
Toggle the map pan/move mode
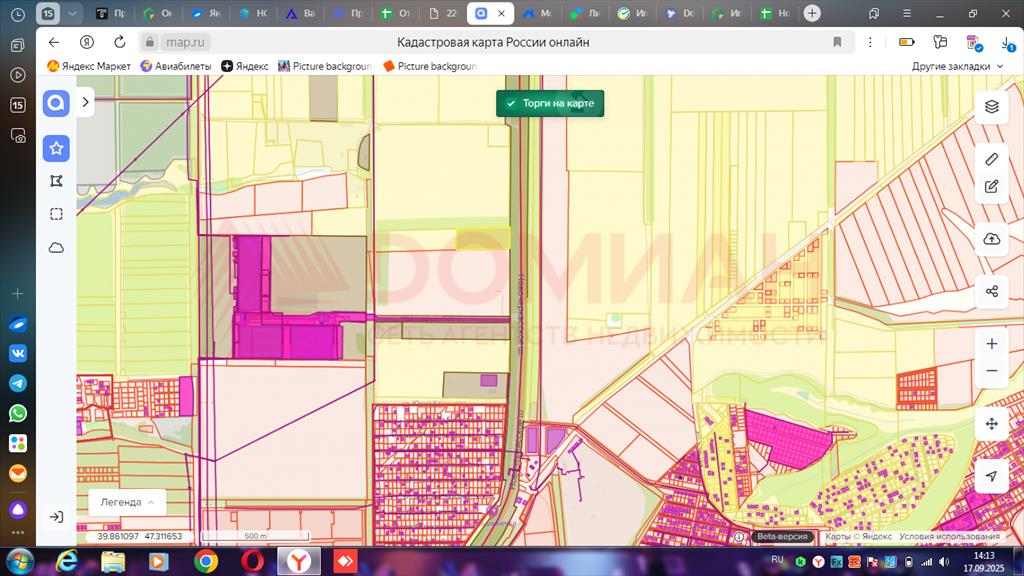tap(991, 424)
